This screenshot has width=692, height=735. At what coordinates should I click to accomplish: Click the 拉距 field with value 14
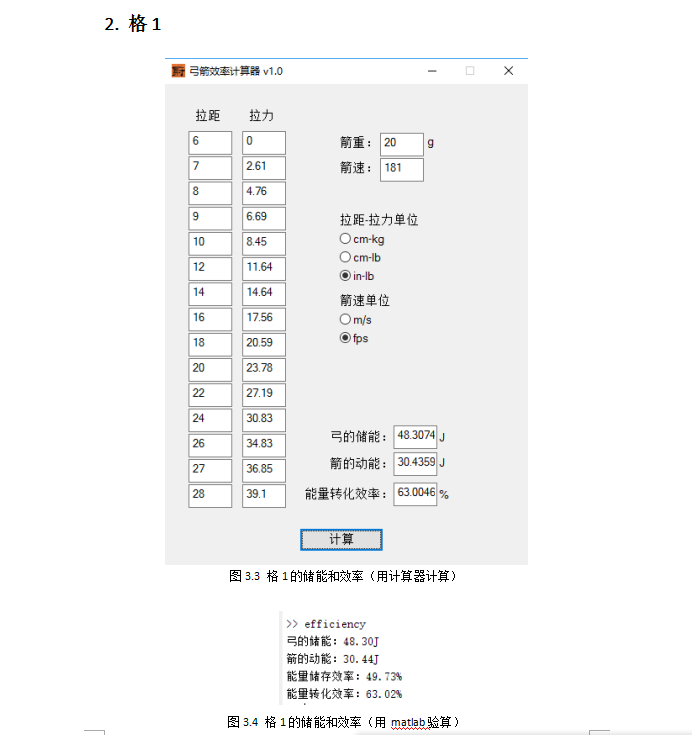coord(210,294)
